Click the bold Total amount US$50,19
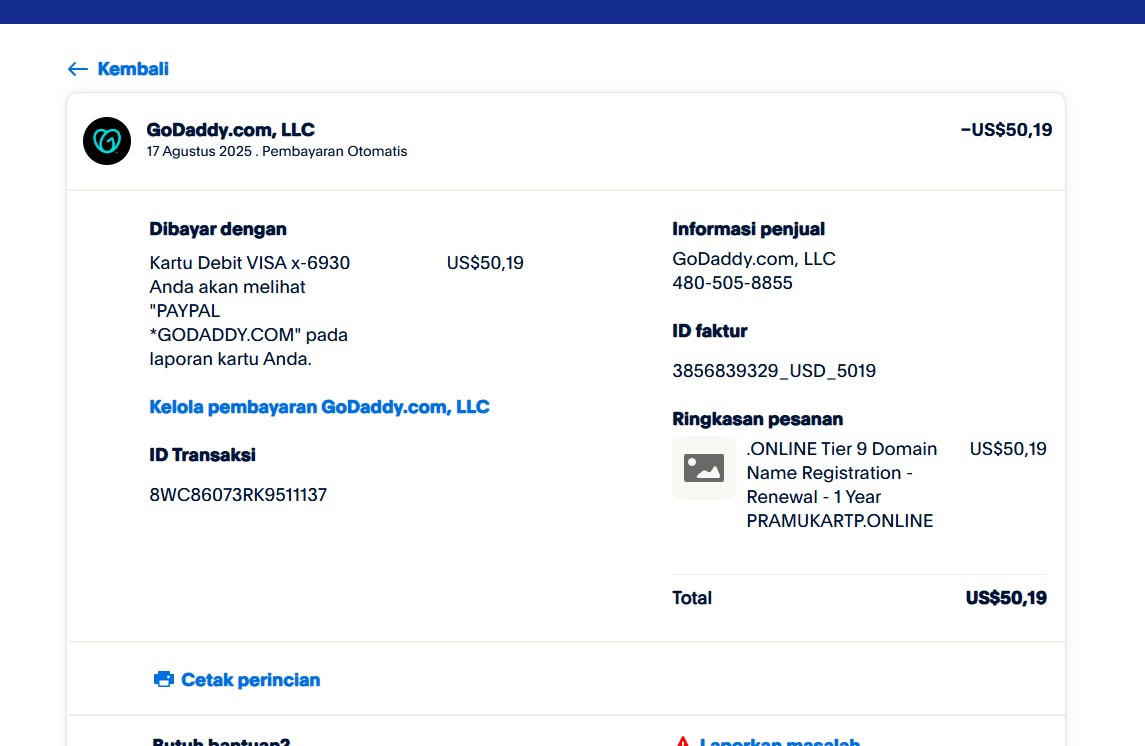The height and width of the screenshot is (746, 1145). tap(1006, 598)
